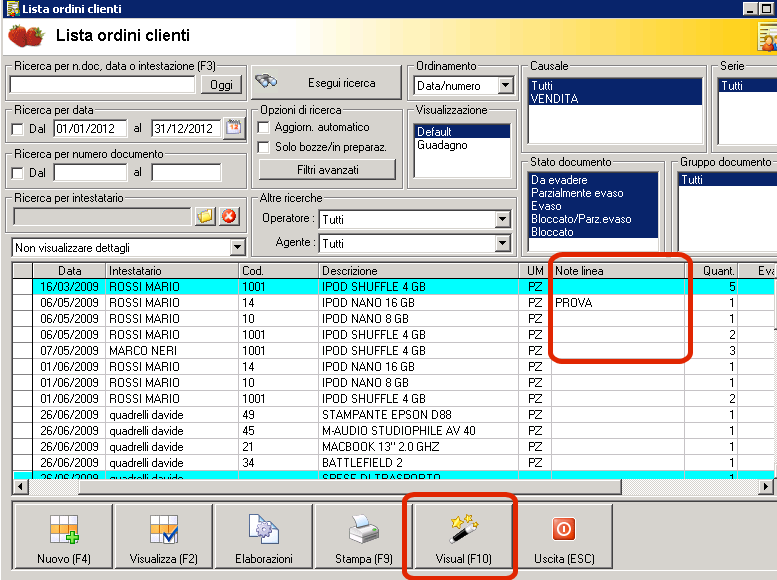Click the Quant. column header
The height and width of the screenshot is (580, 777).
[713, 271]
